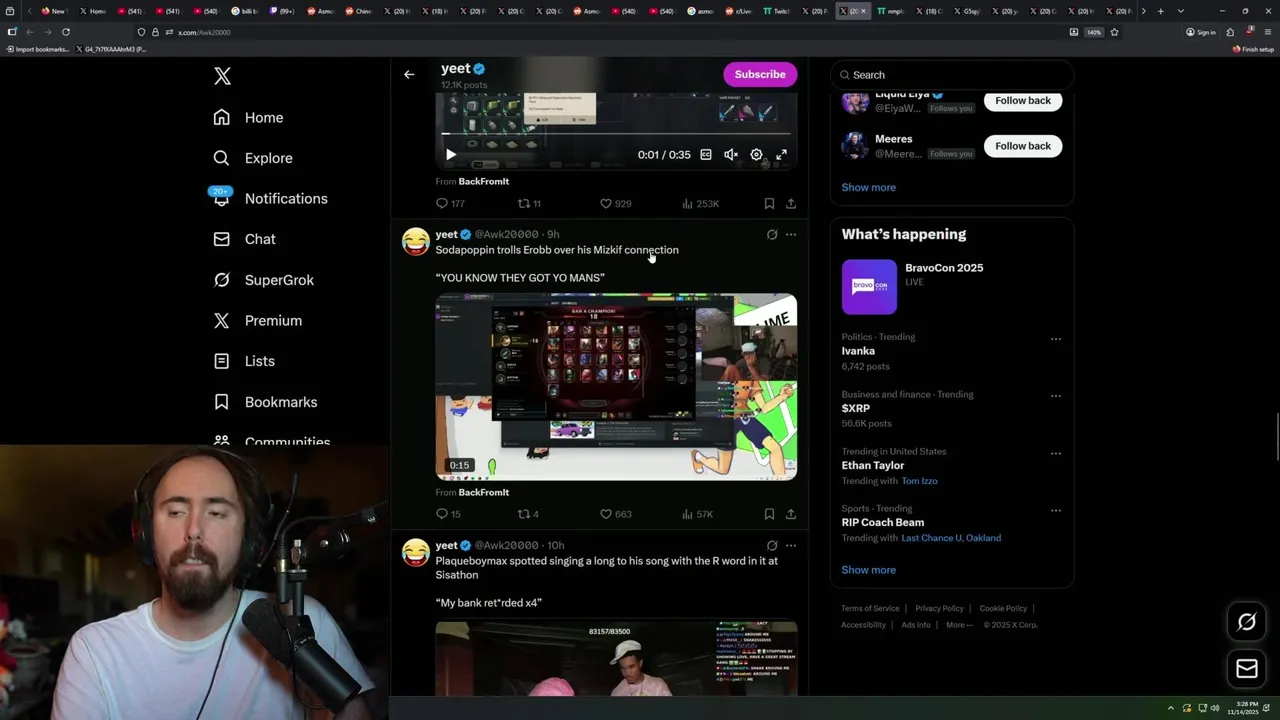
Task: Enter fullscreen on top video
Action: pyautogui.click(x=781, y=155)
